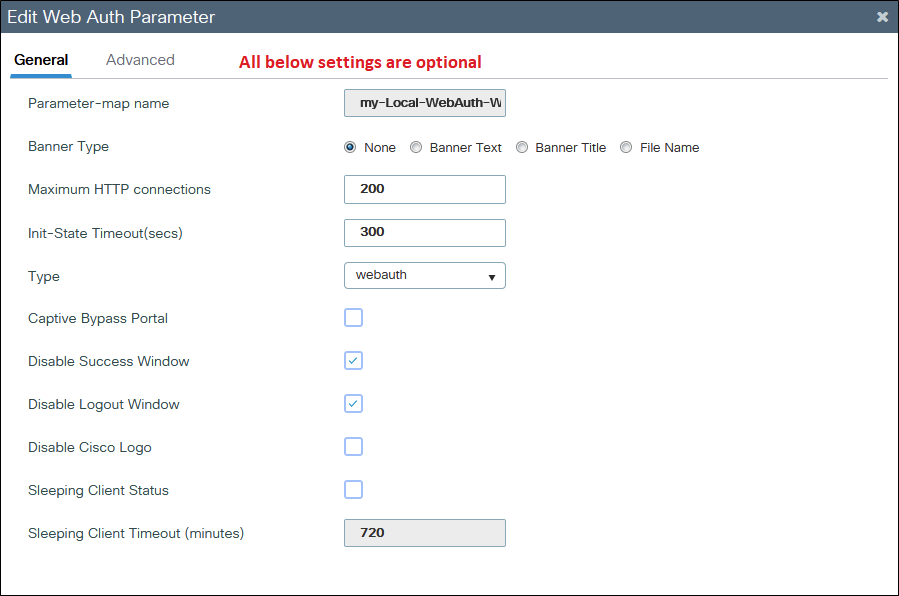Click the Init-State Timeout input box

[424, 232]
